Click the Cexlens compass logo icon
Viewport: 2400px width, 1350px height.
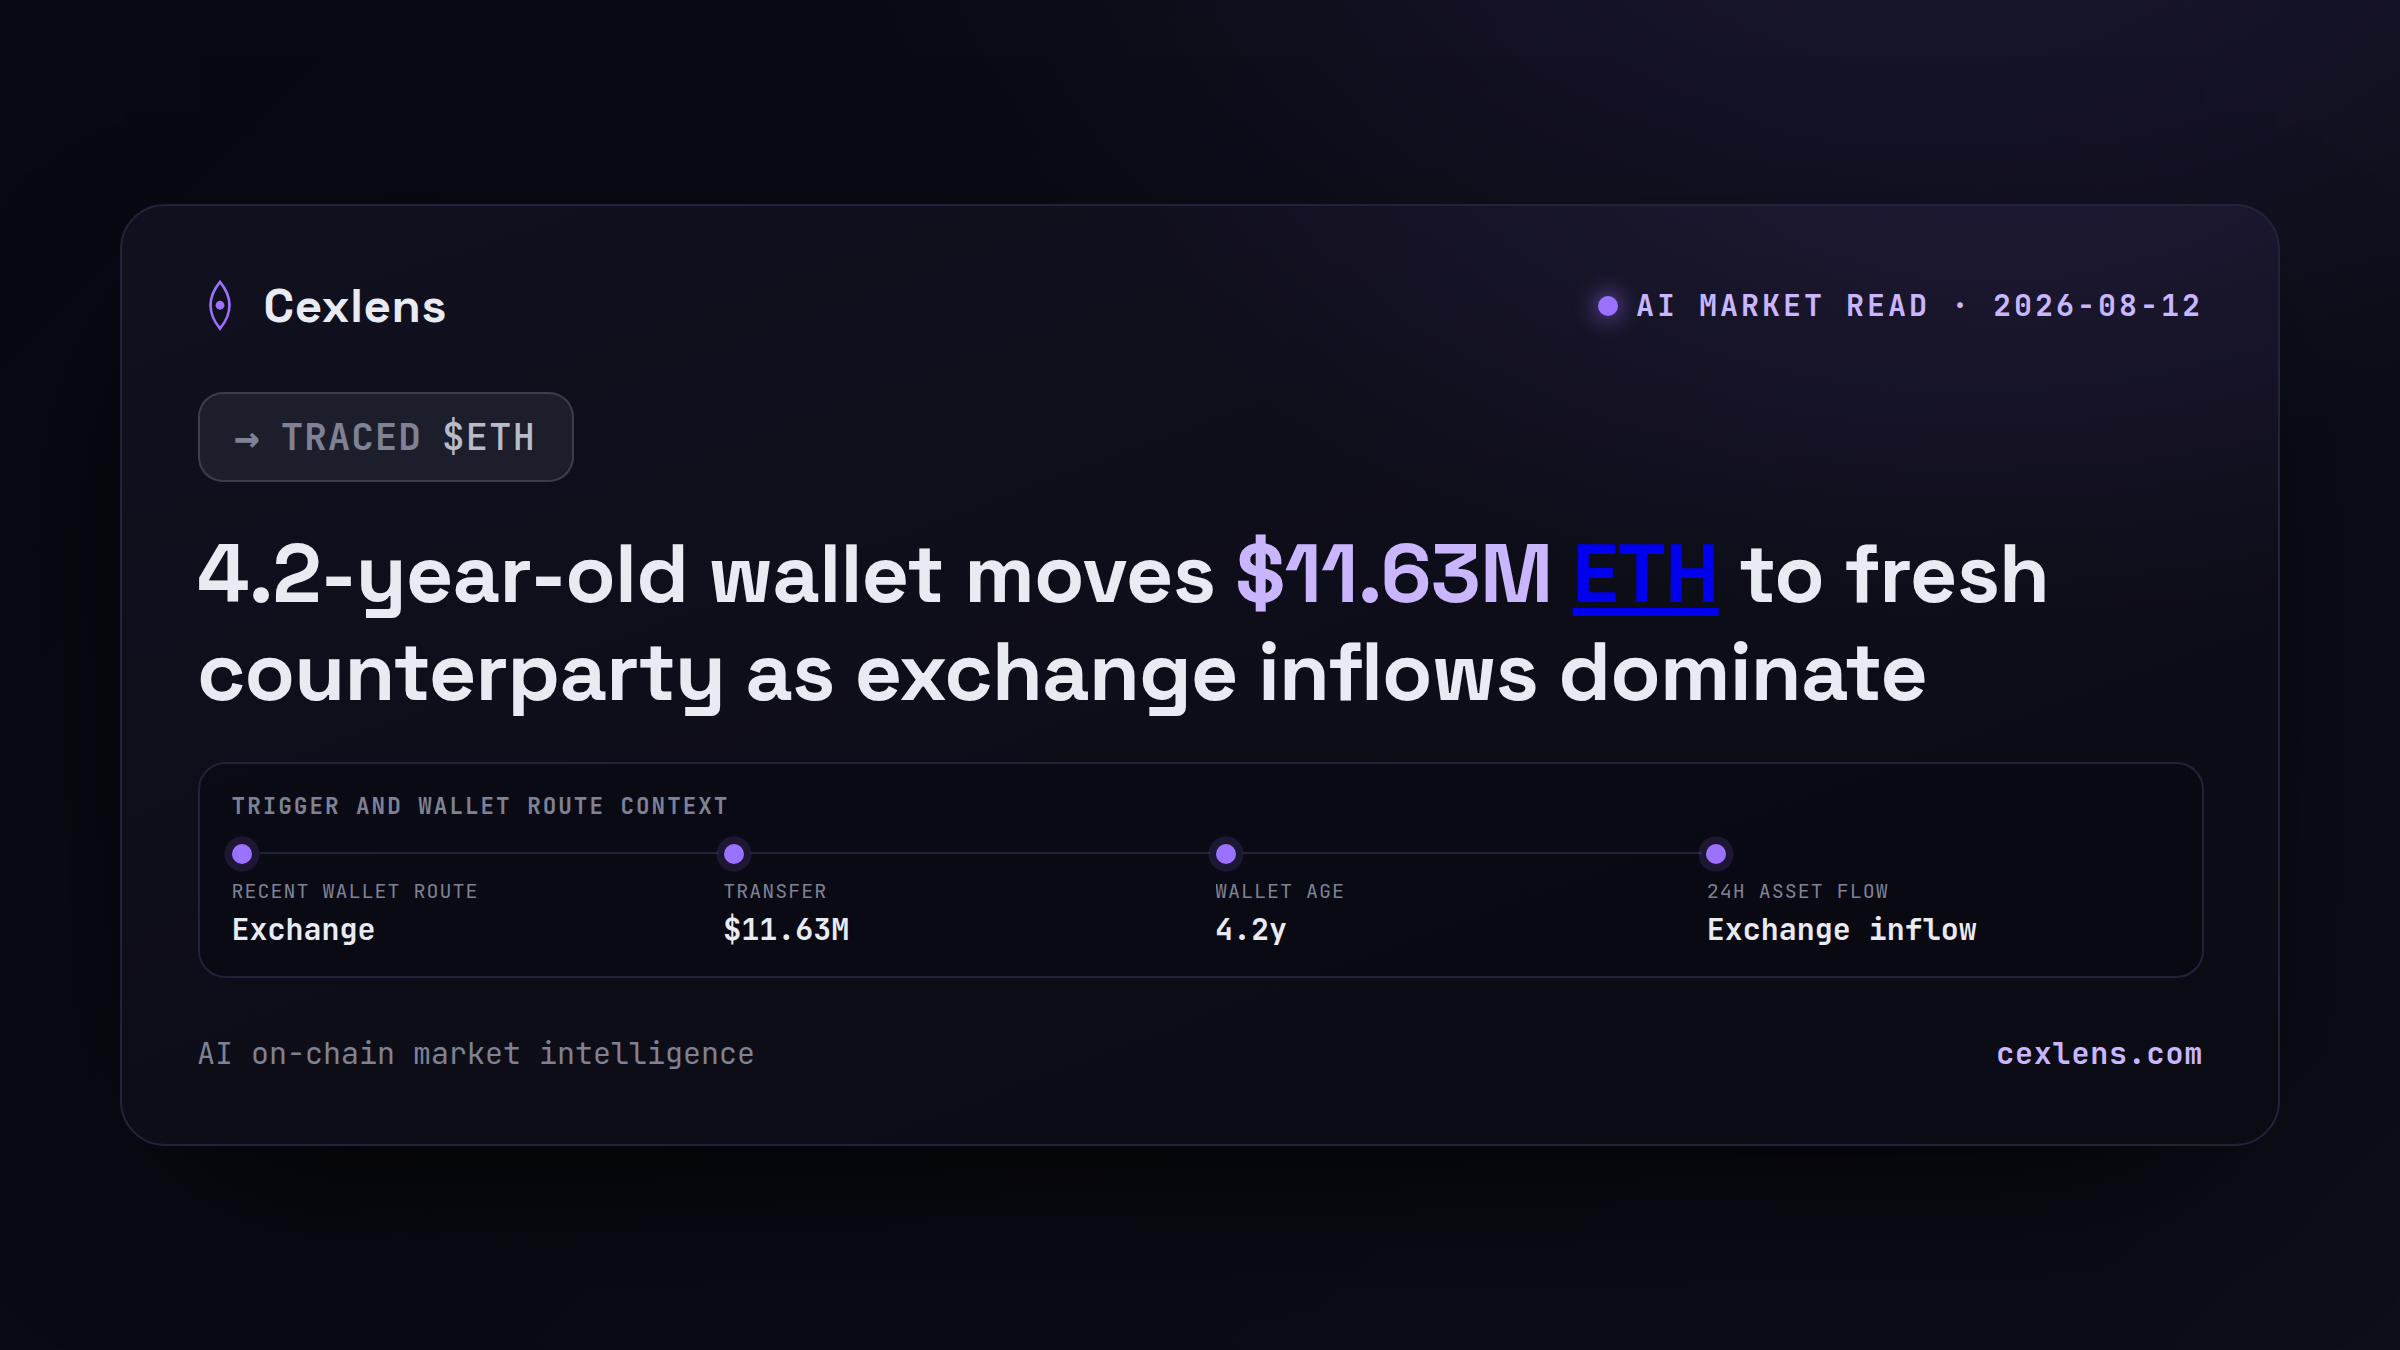tap(220, 306)
